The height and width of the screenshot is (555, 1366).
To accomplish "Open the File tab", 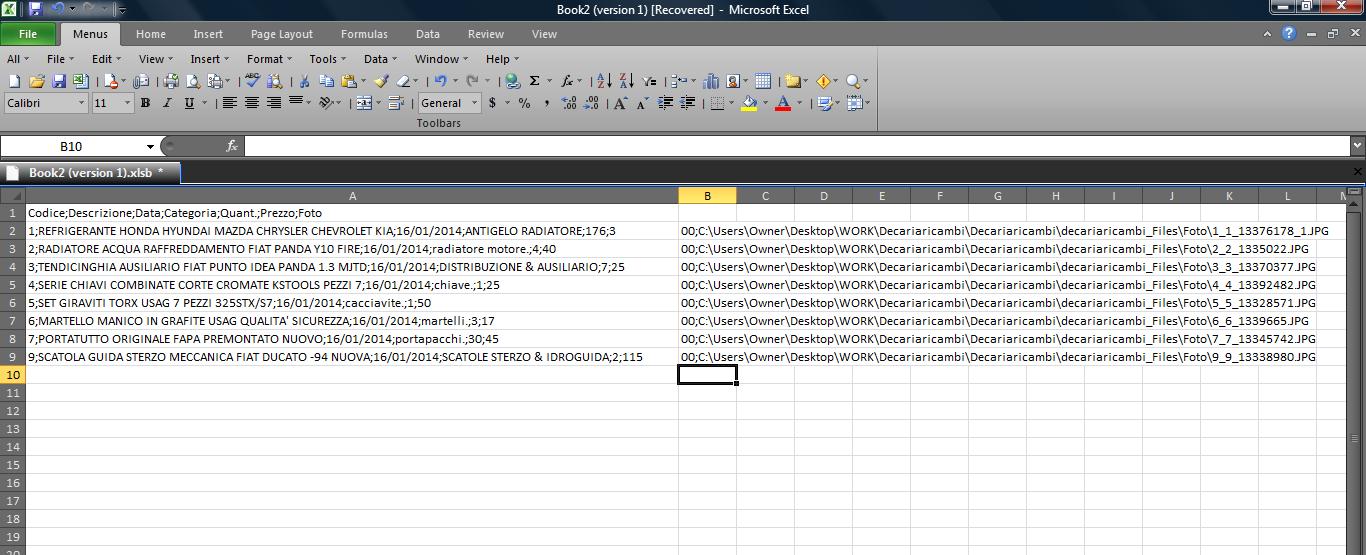I will click(28, 34).
